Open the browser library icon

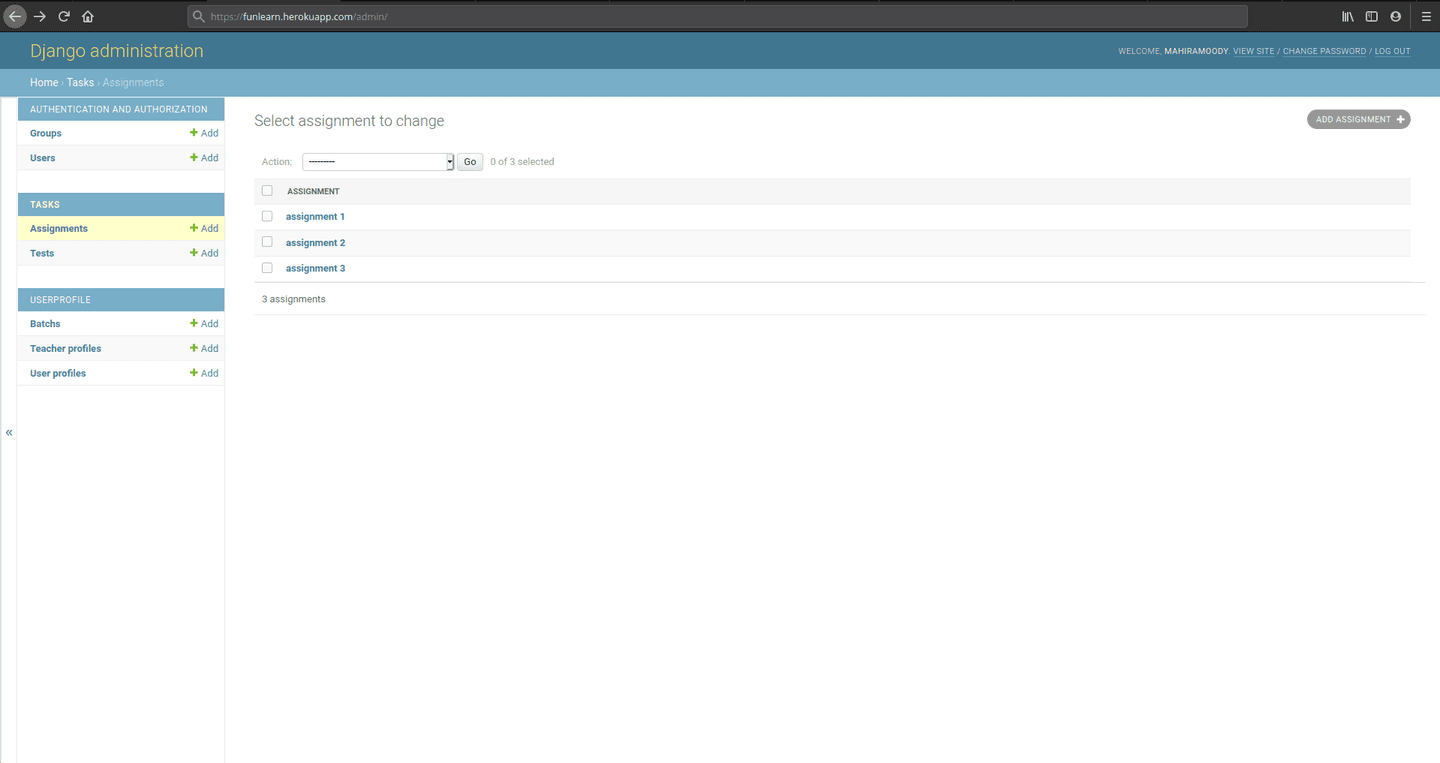click(x=1348, y=16)
